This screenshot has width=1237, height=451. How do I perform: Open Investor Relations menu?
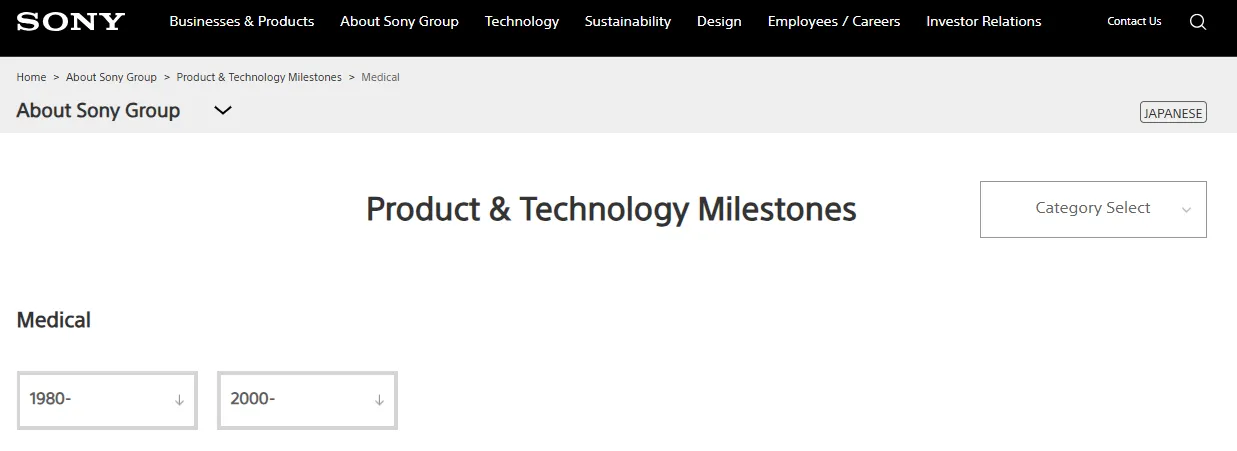pos(984,21)
